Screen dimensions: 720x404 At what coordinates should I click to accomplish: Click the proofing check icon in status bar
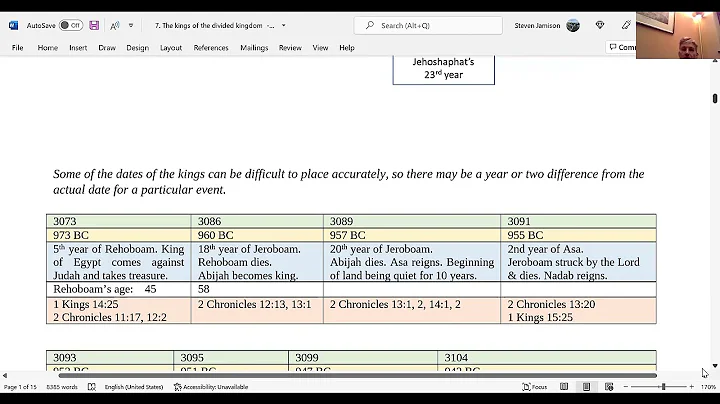pyautogui.click(x=92, y=387)
